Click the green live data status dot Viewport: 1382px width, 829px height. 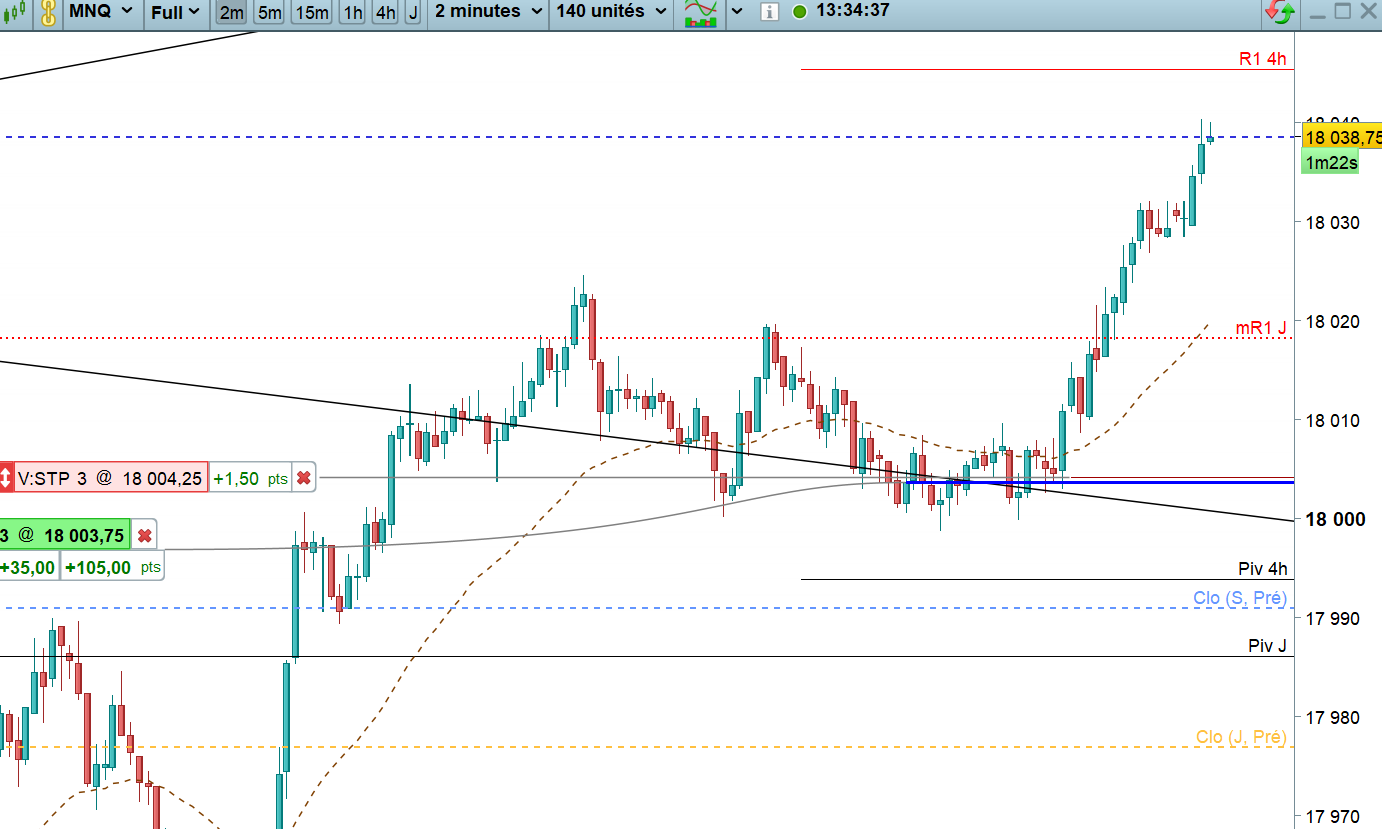point(799,12)
